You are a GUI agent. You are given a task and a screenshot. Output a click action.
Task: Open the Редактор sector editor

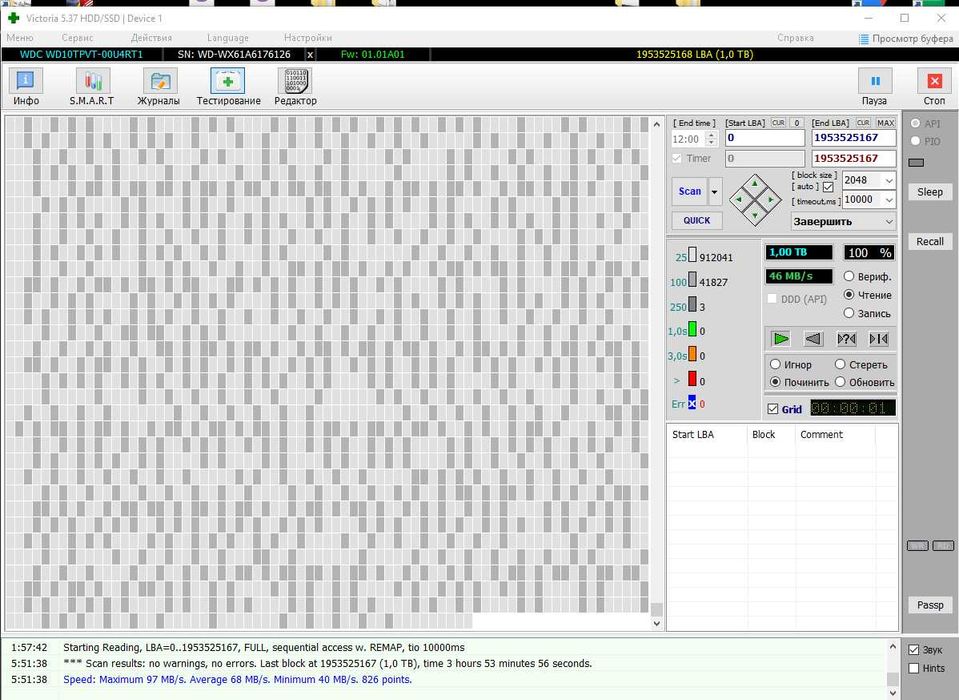(x=295, y=87)
